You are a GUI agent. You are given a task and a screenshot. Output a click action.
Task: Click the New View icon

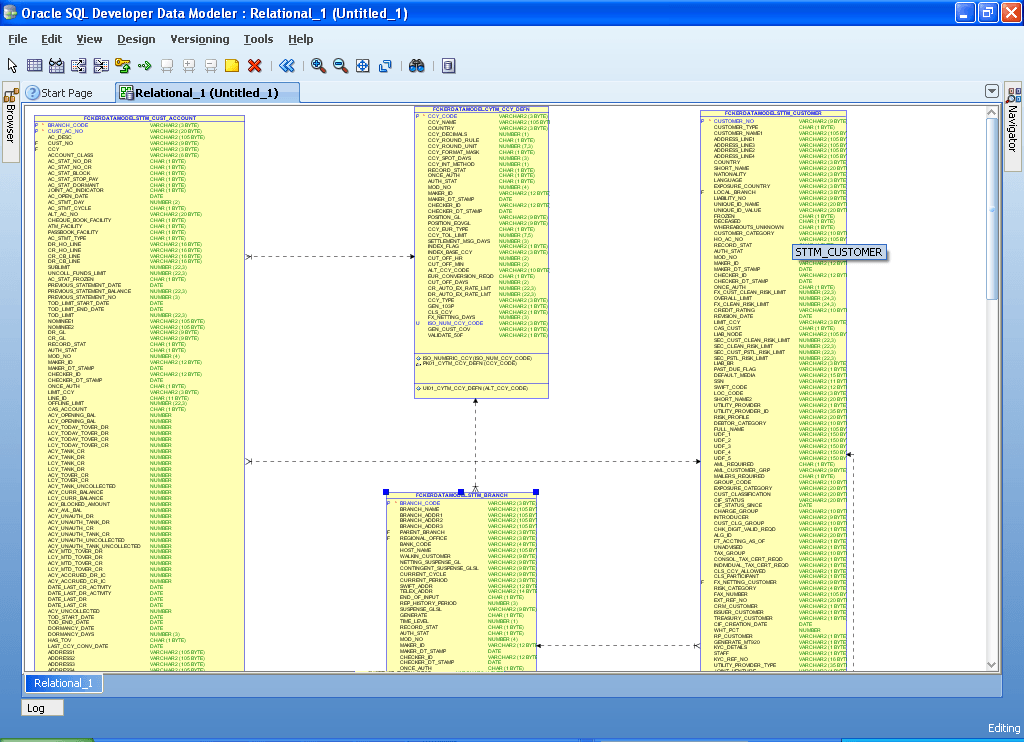56,65
